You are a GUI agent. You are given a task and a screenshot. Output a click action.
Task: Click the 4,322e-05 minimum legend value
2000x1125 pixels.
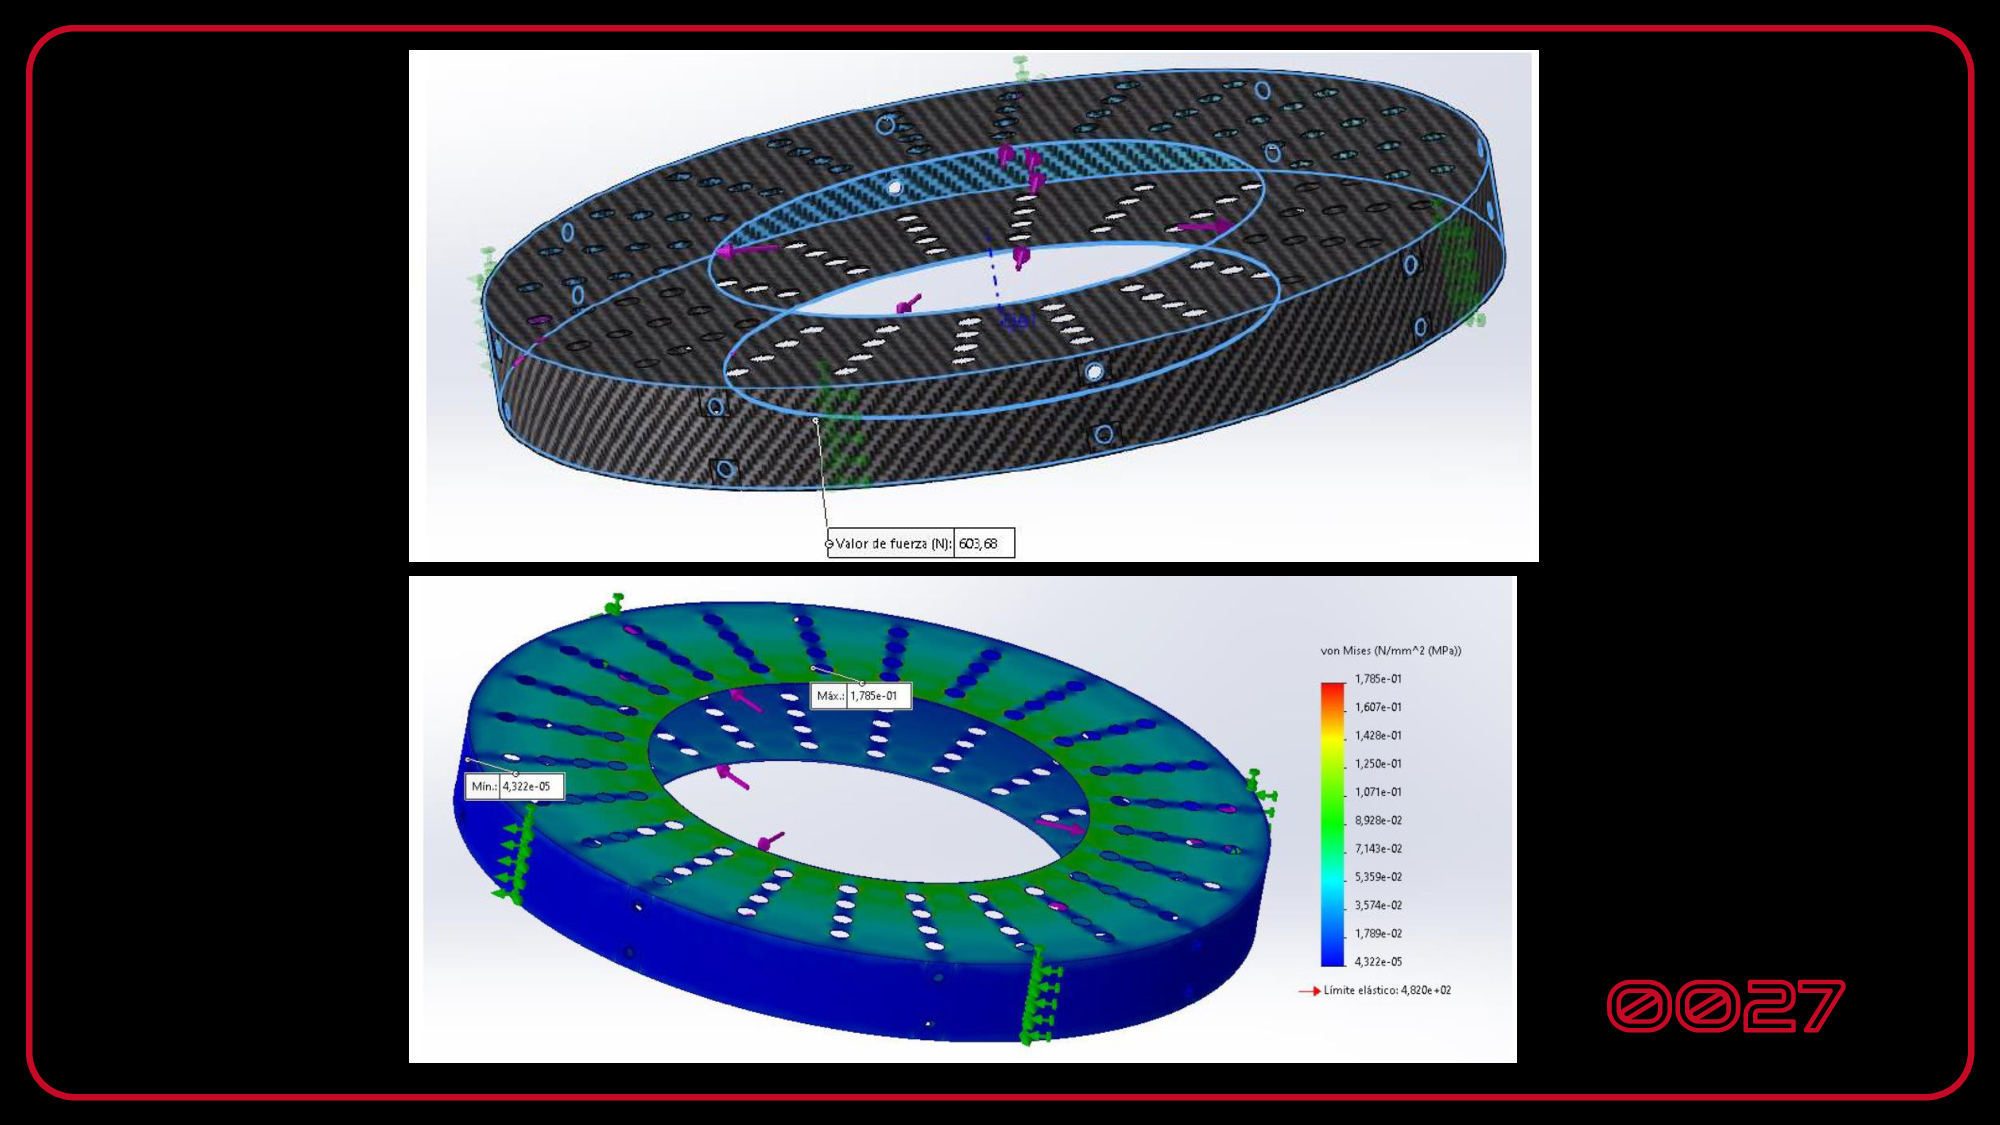pyautogui.click(x=1378, y=962)
